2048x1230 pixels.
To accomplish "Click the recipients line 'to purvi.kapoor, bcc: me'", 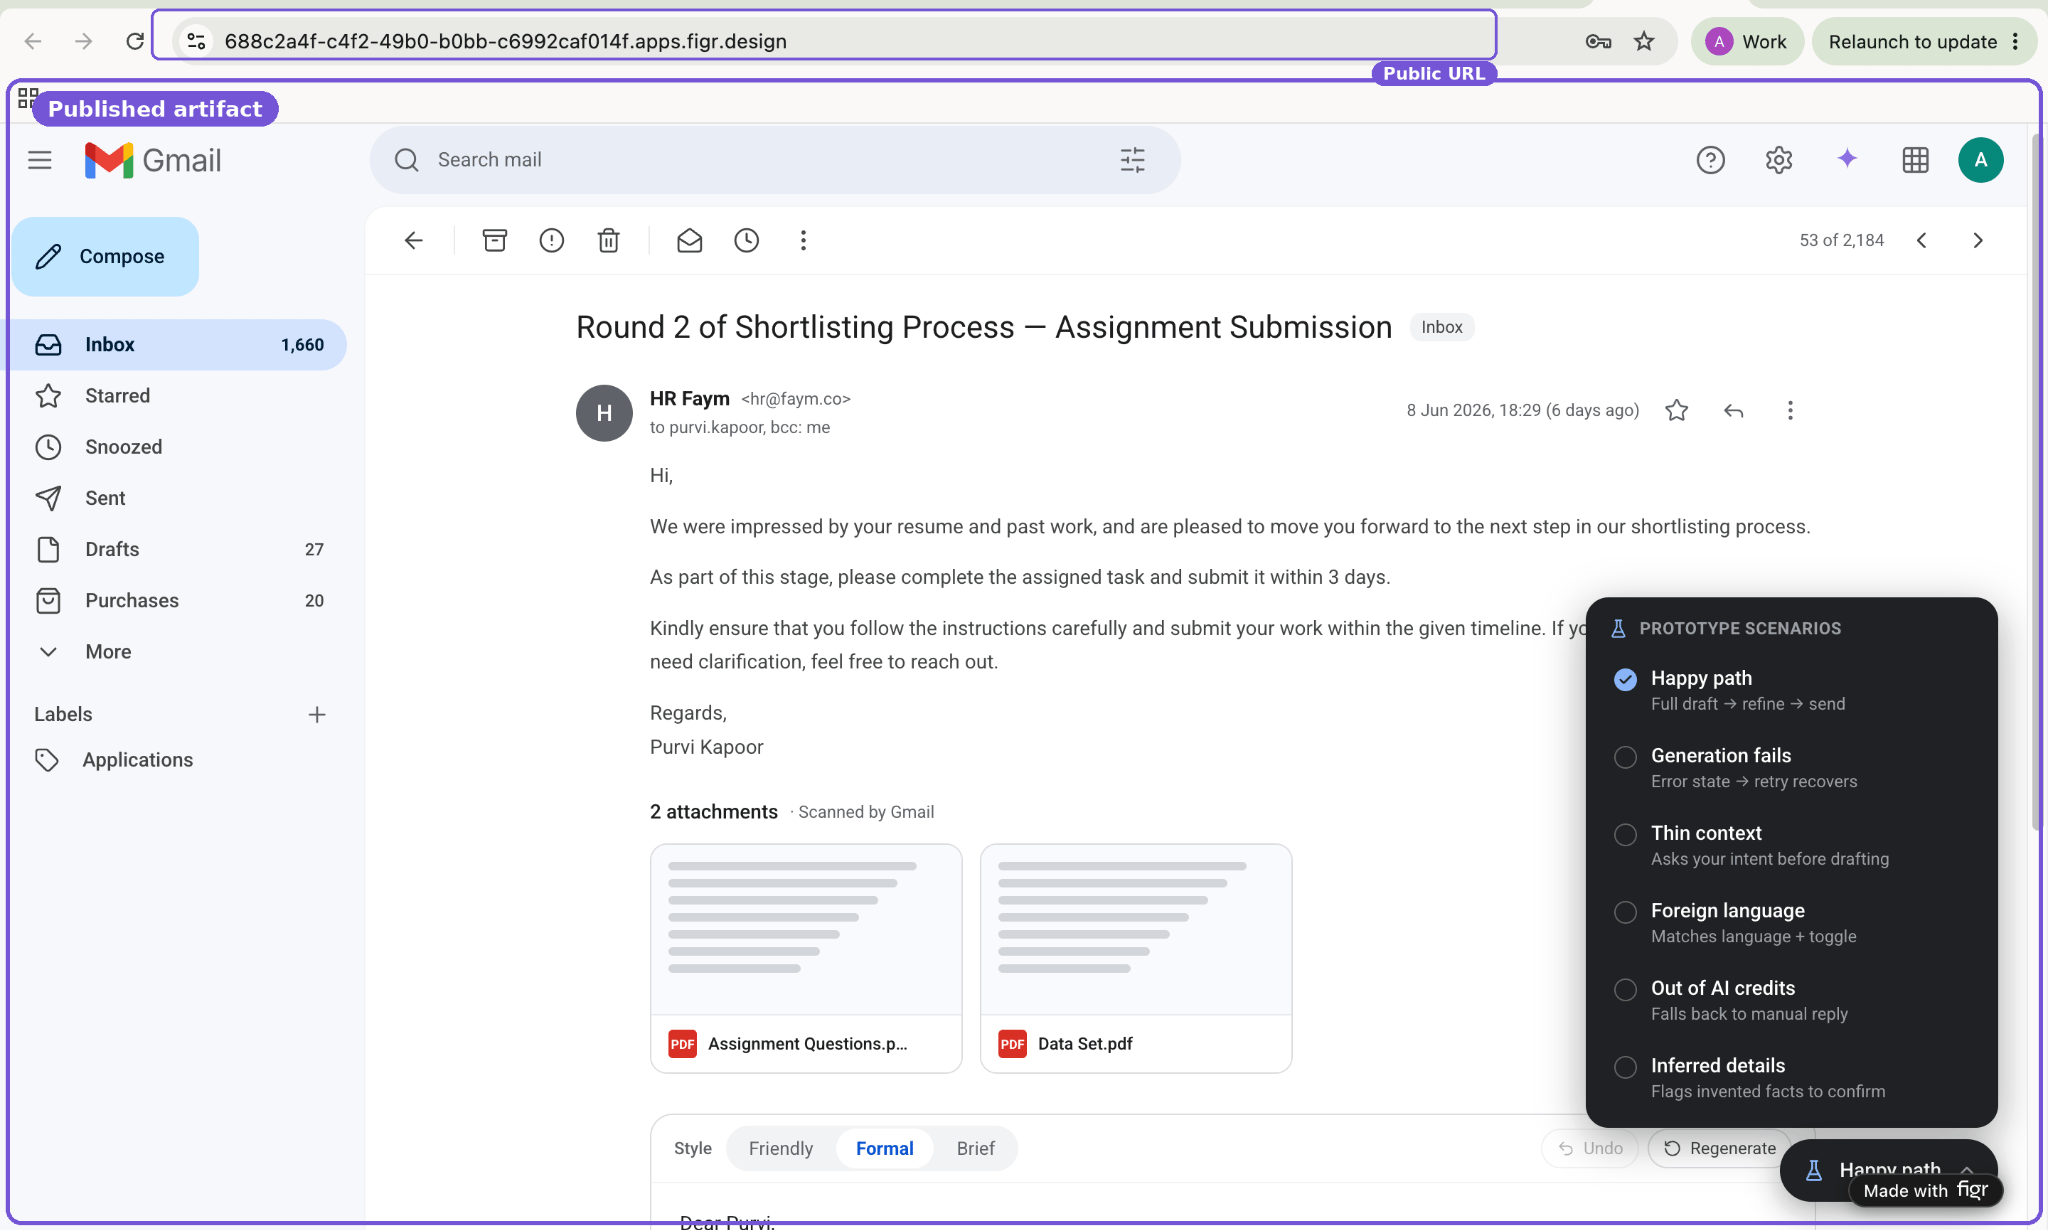I will click(740, 427).
